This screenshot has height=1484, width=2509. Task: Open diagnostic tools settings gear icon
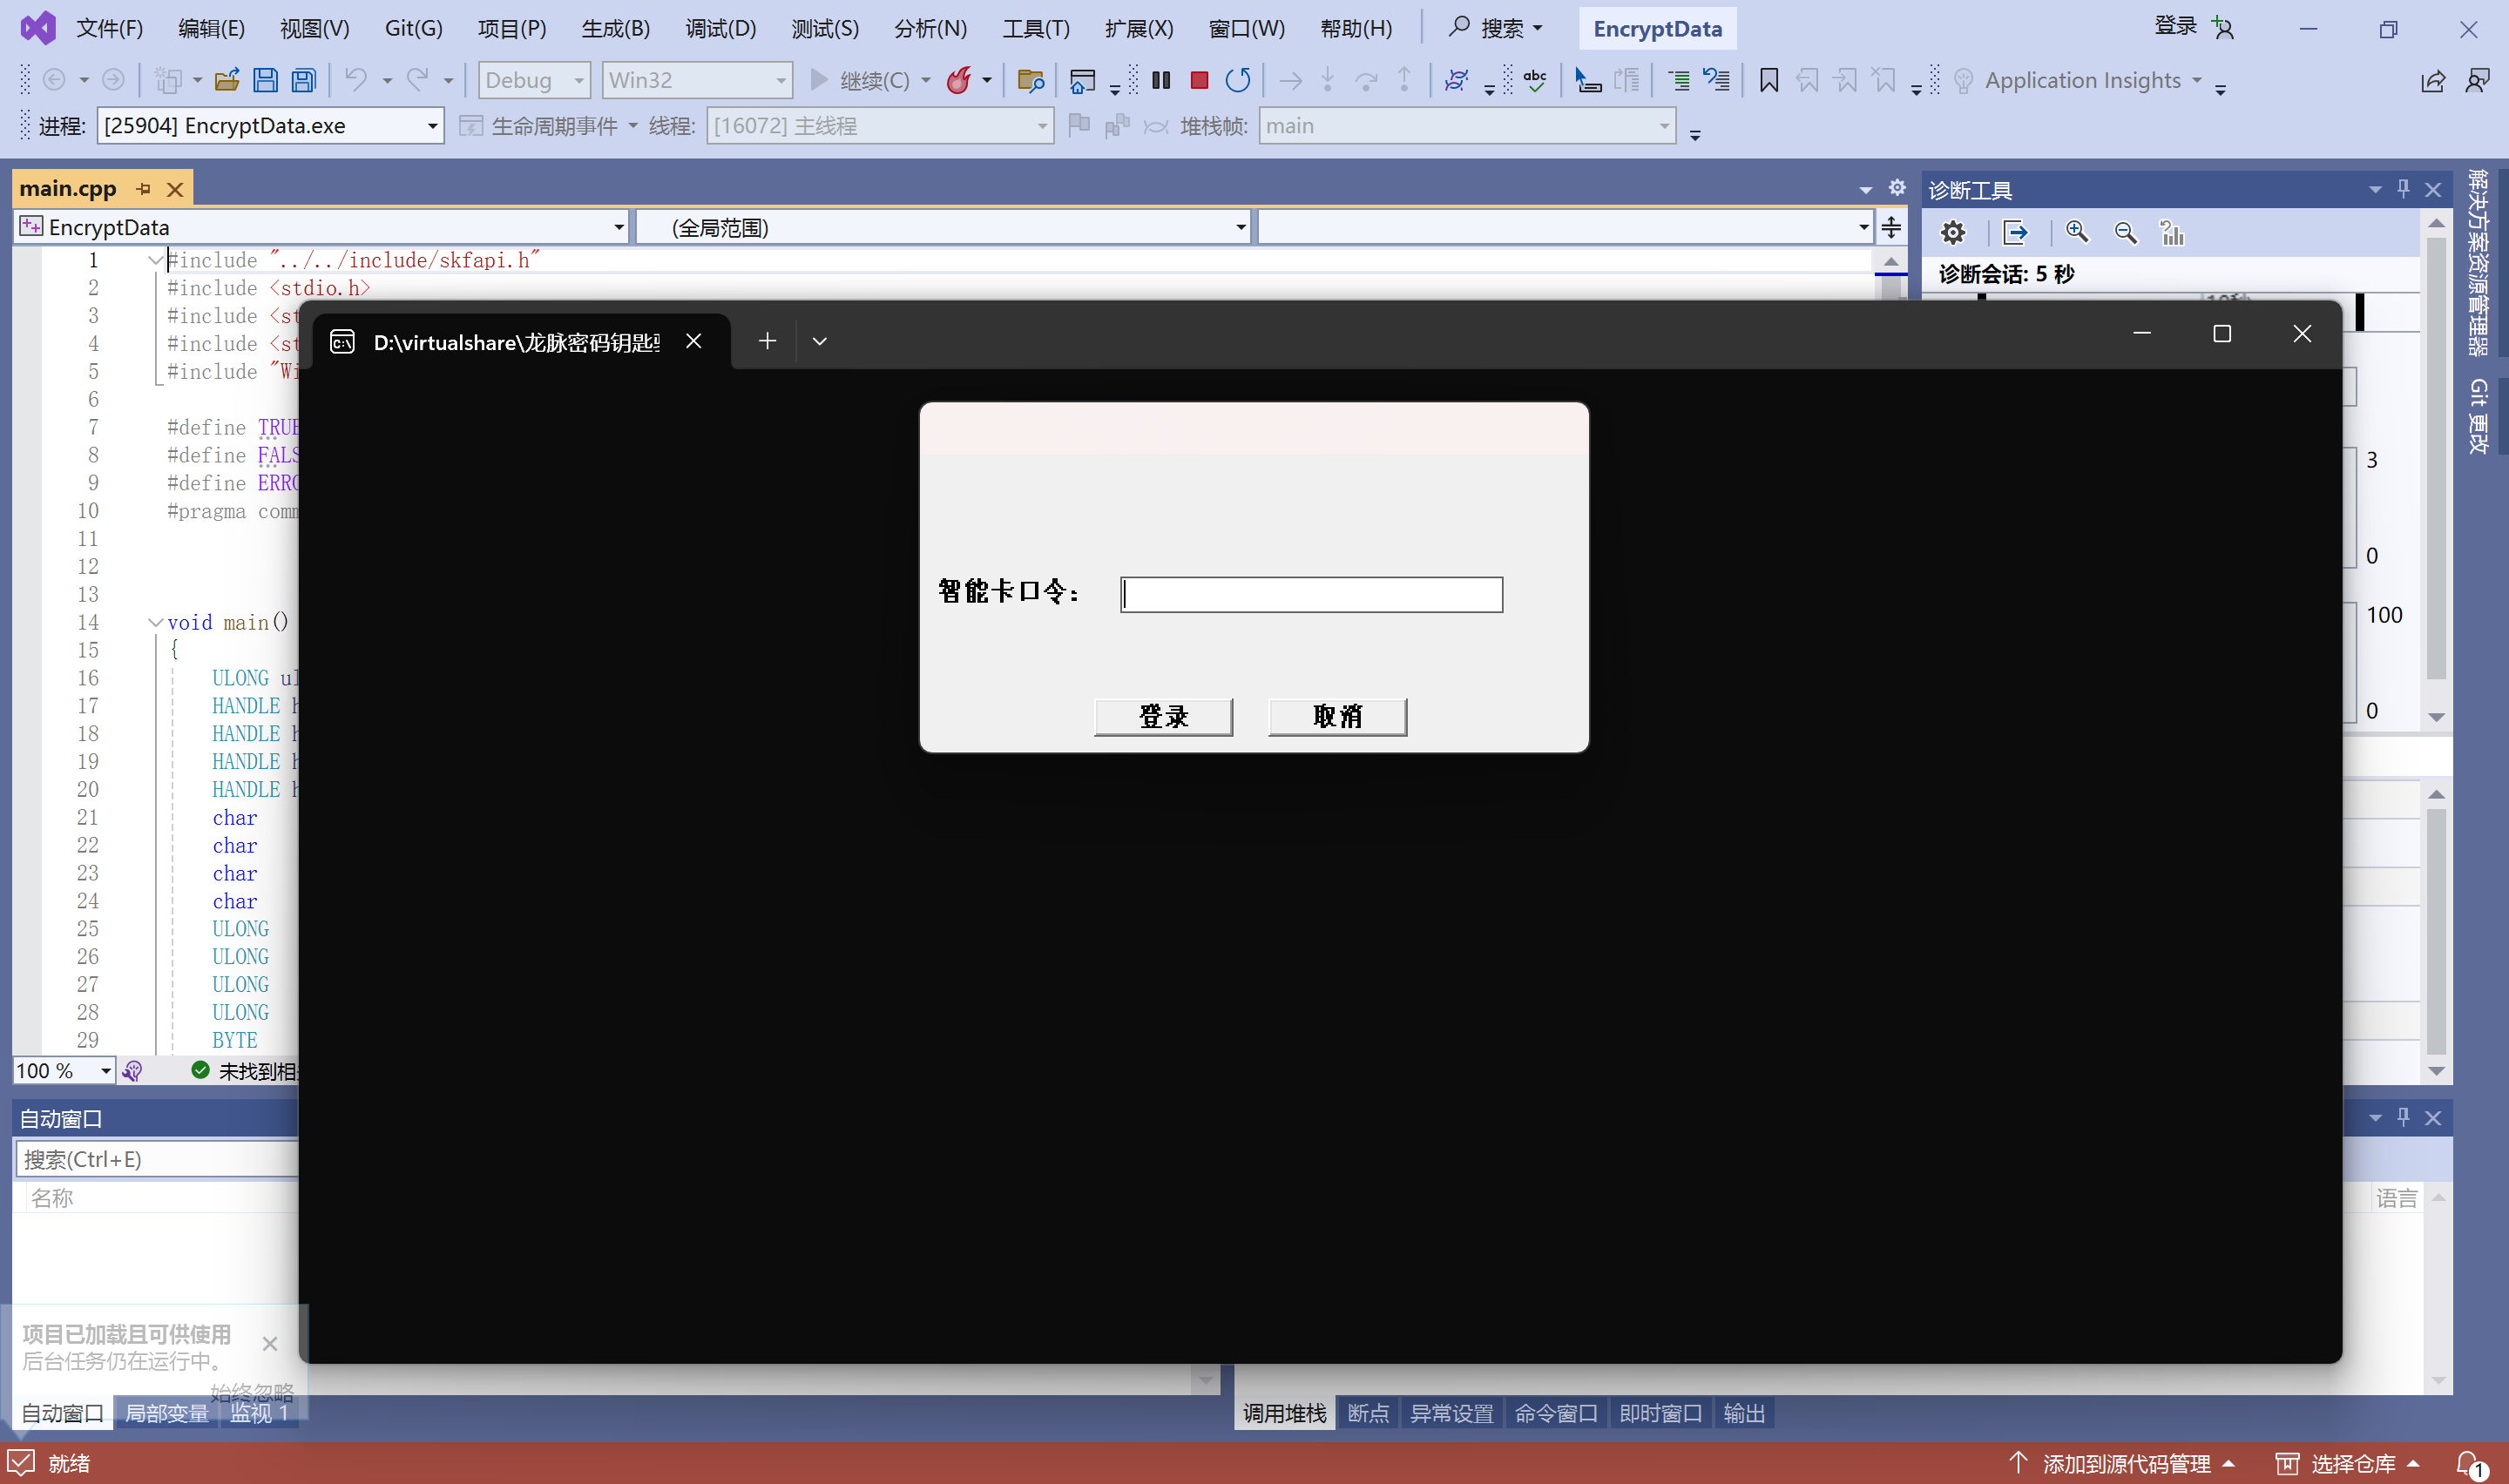pos(1952,233)
